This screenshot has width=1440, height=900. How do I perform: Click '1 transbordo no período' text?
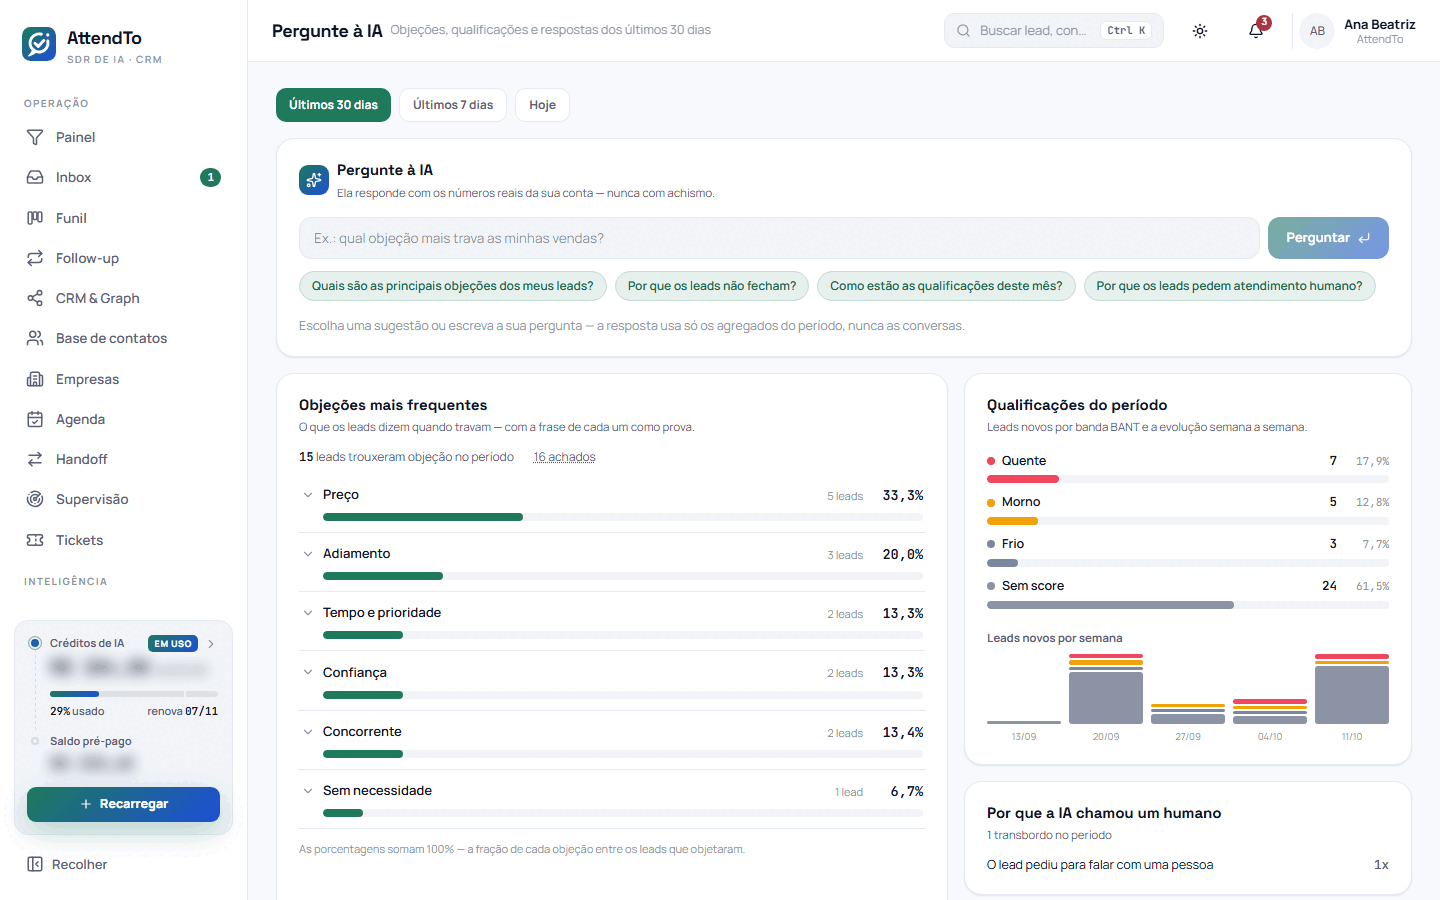1049,835
